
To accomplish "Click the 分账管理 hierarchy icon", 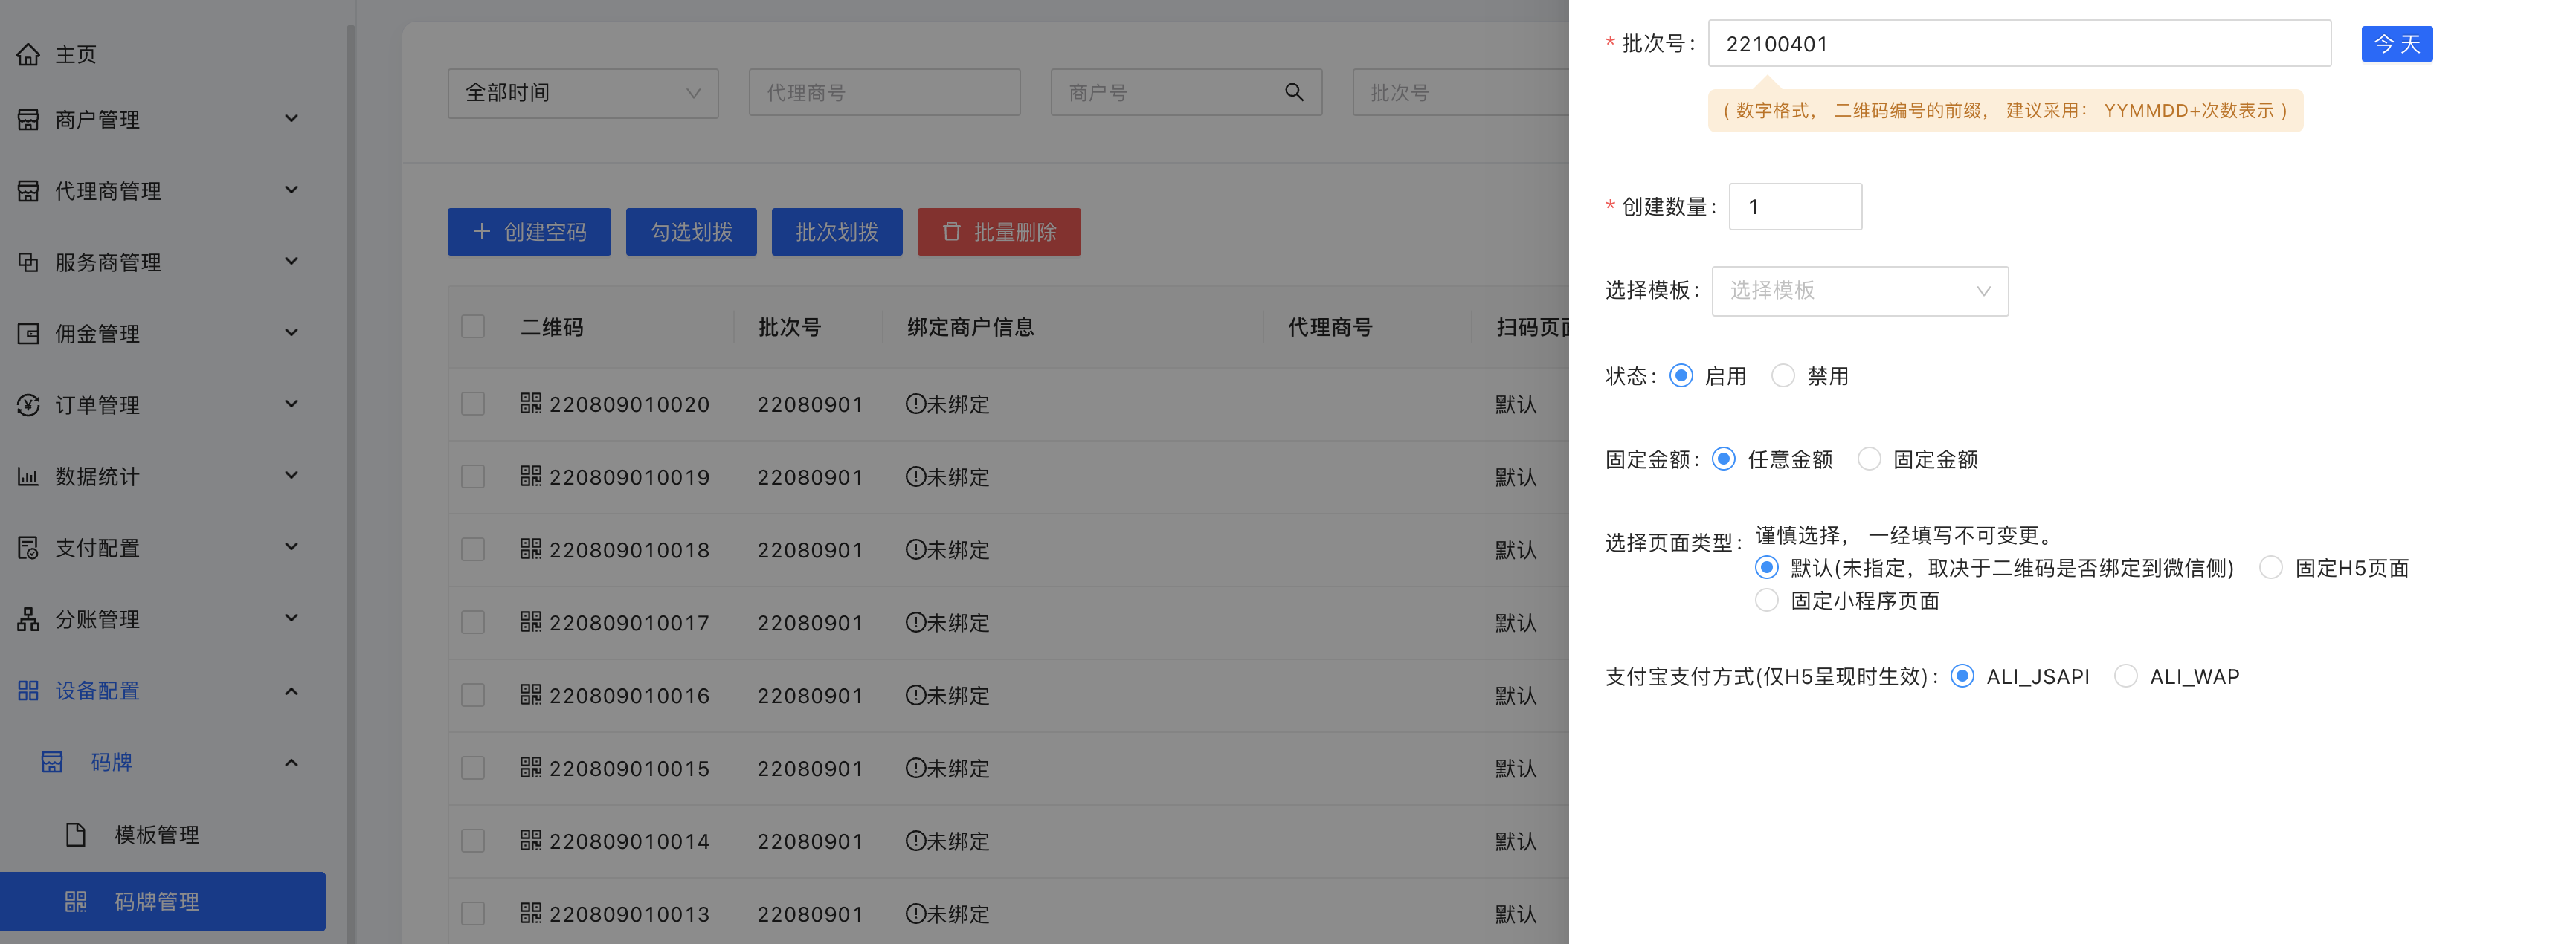I will click(x=28, y=619).
